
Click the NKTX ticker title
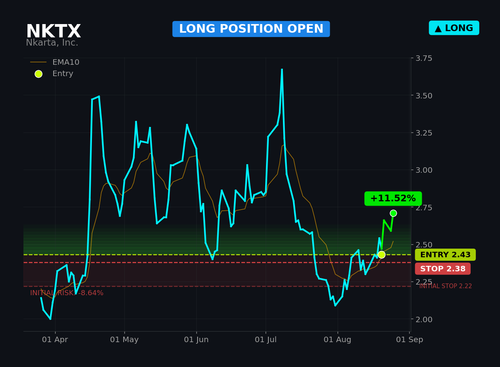[x=53, y=31]
